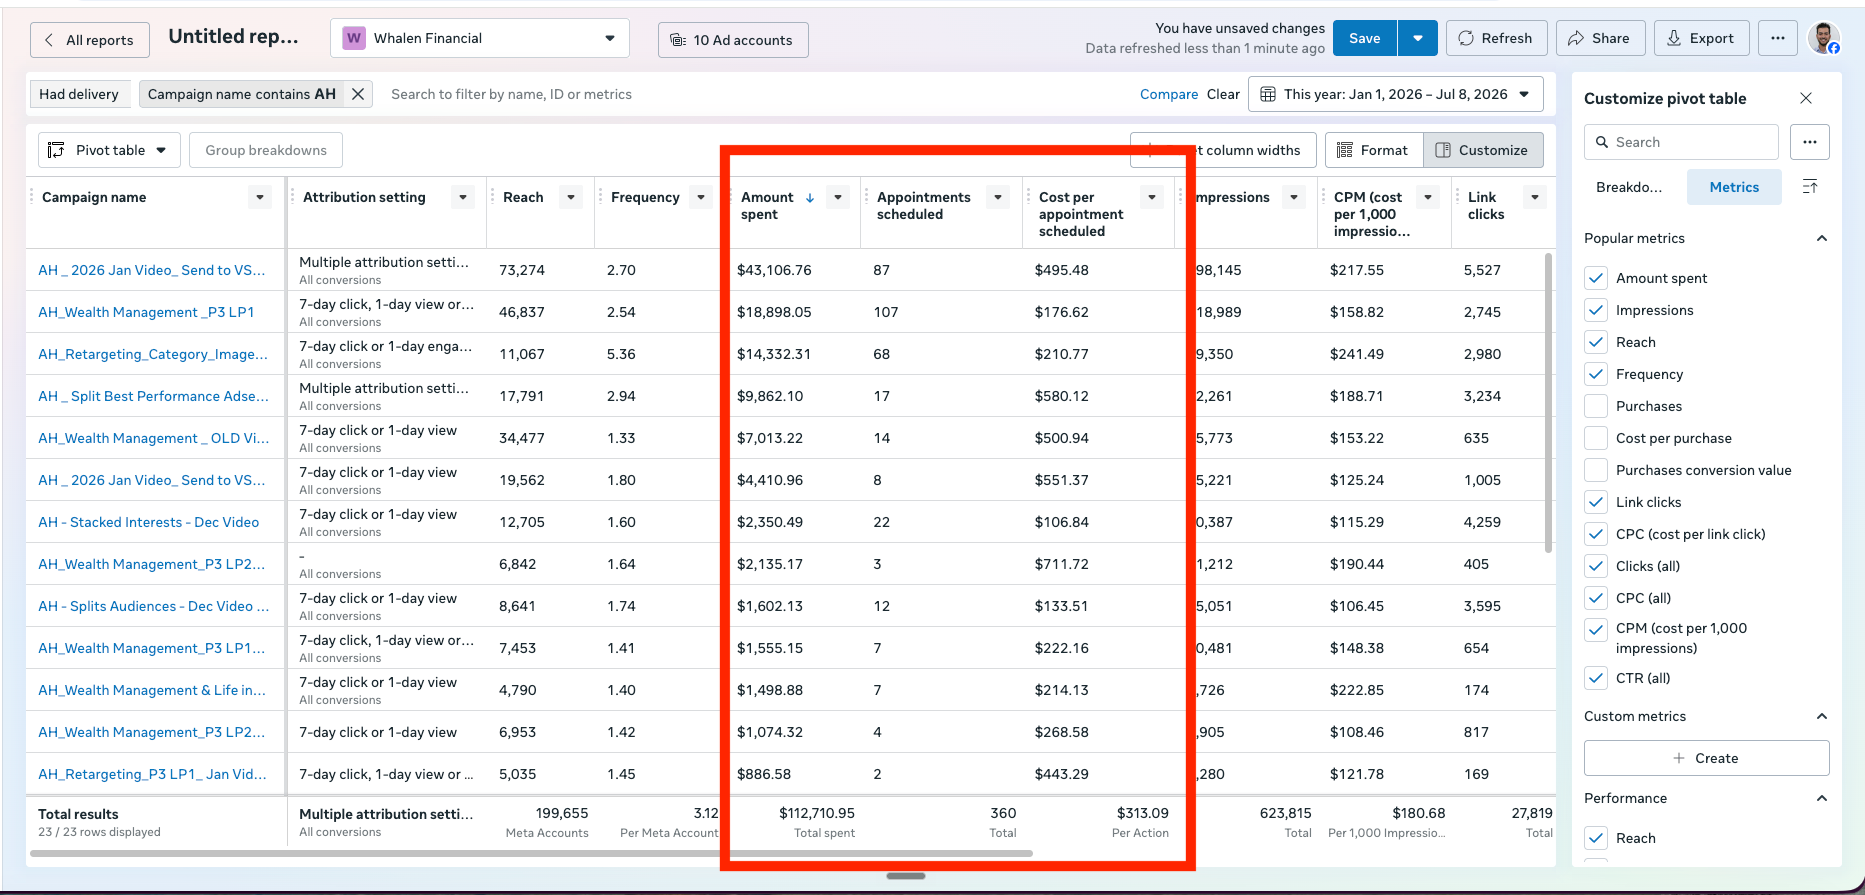Image resolution: width=1865 pixels, height=895 pixels.
Task: Uncheck the CTR (all) metric
Action: 1596,678
